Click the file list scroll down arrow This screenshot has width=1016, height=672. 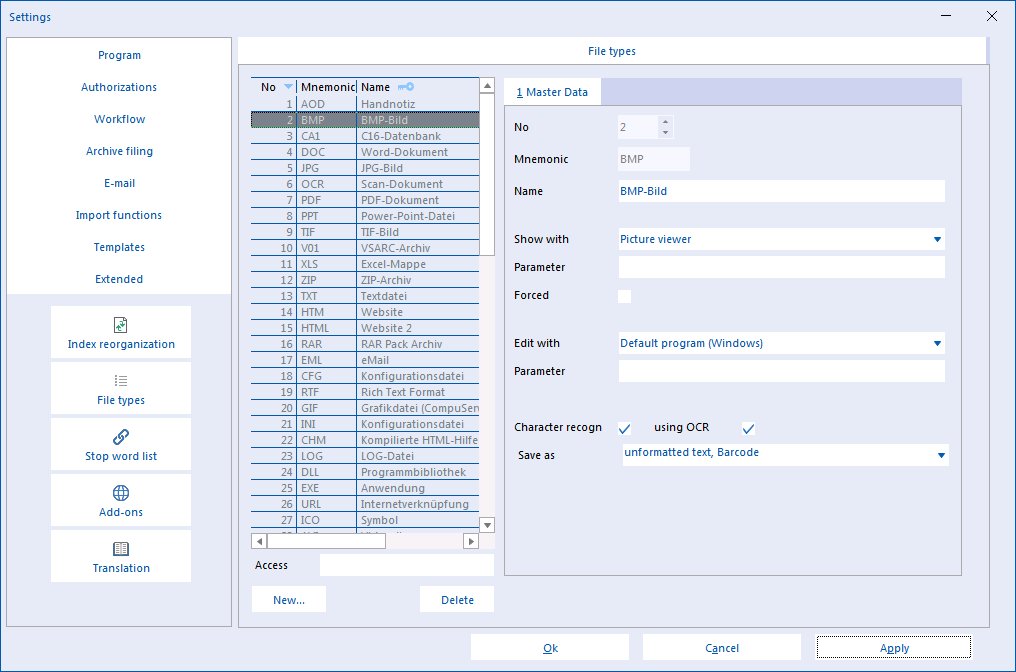coord(487,524)
